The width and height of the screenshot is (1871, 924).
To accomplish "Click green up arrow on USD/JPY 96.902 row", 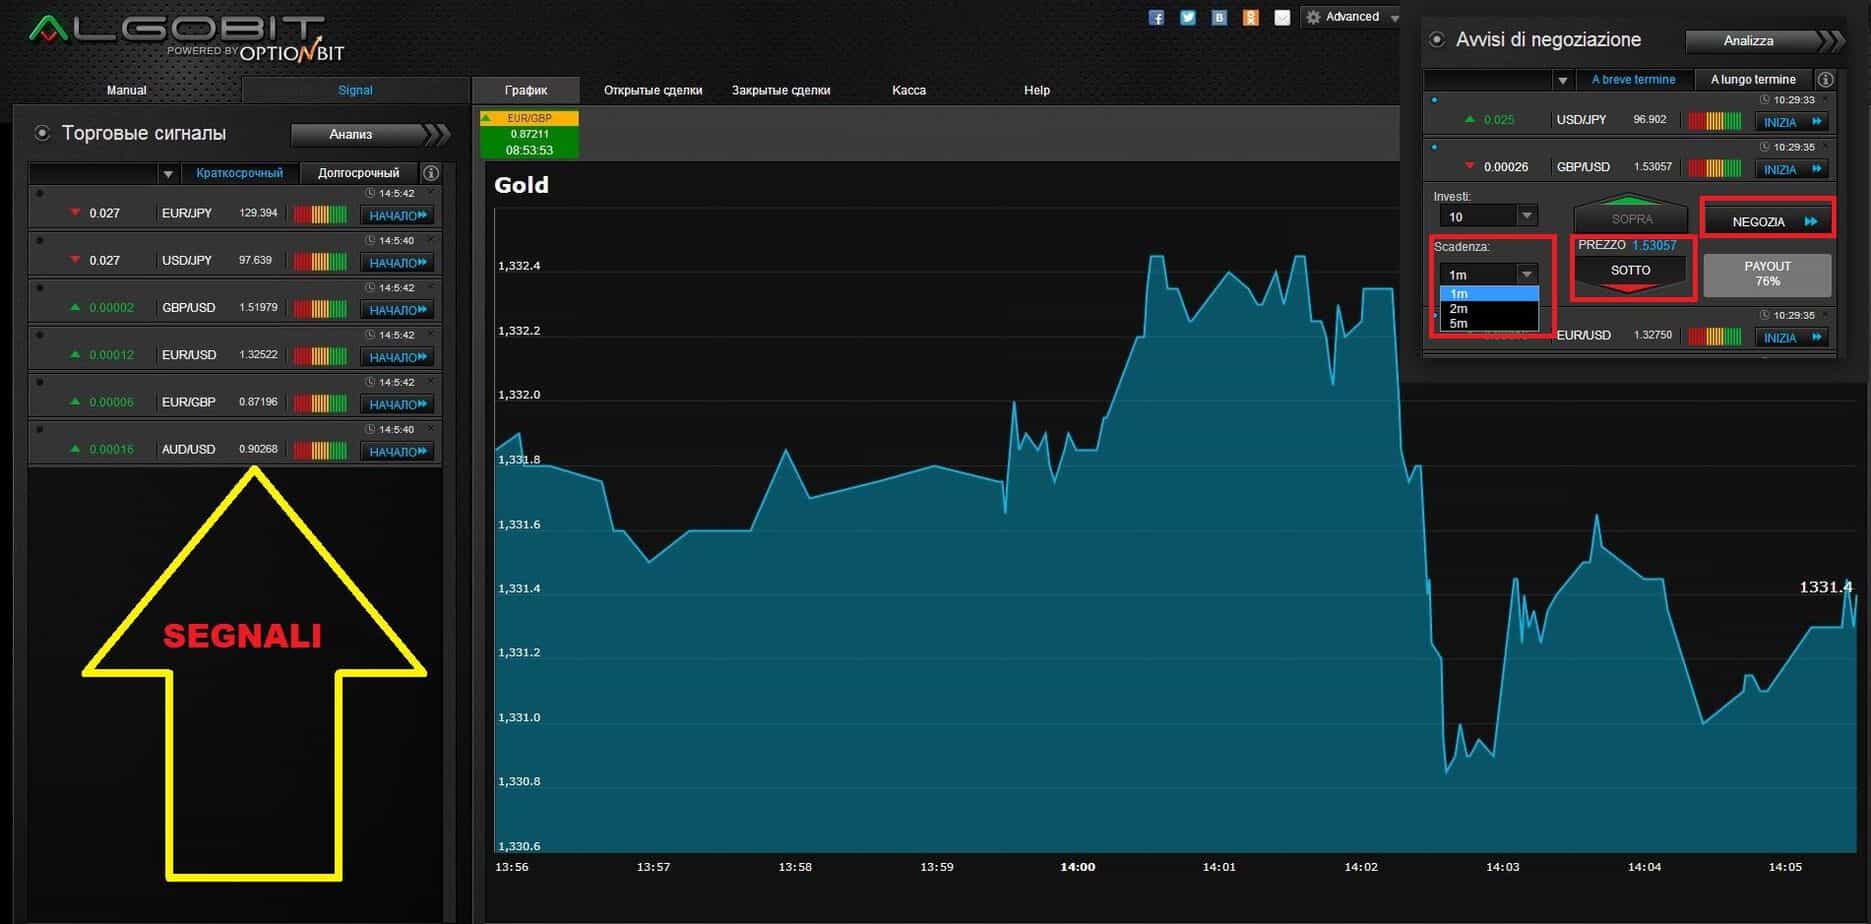I will click(1469, 119).
